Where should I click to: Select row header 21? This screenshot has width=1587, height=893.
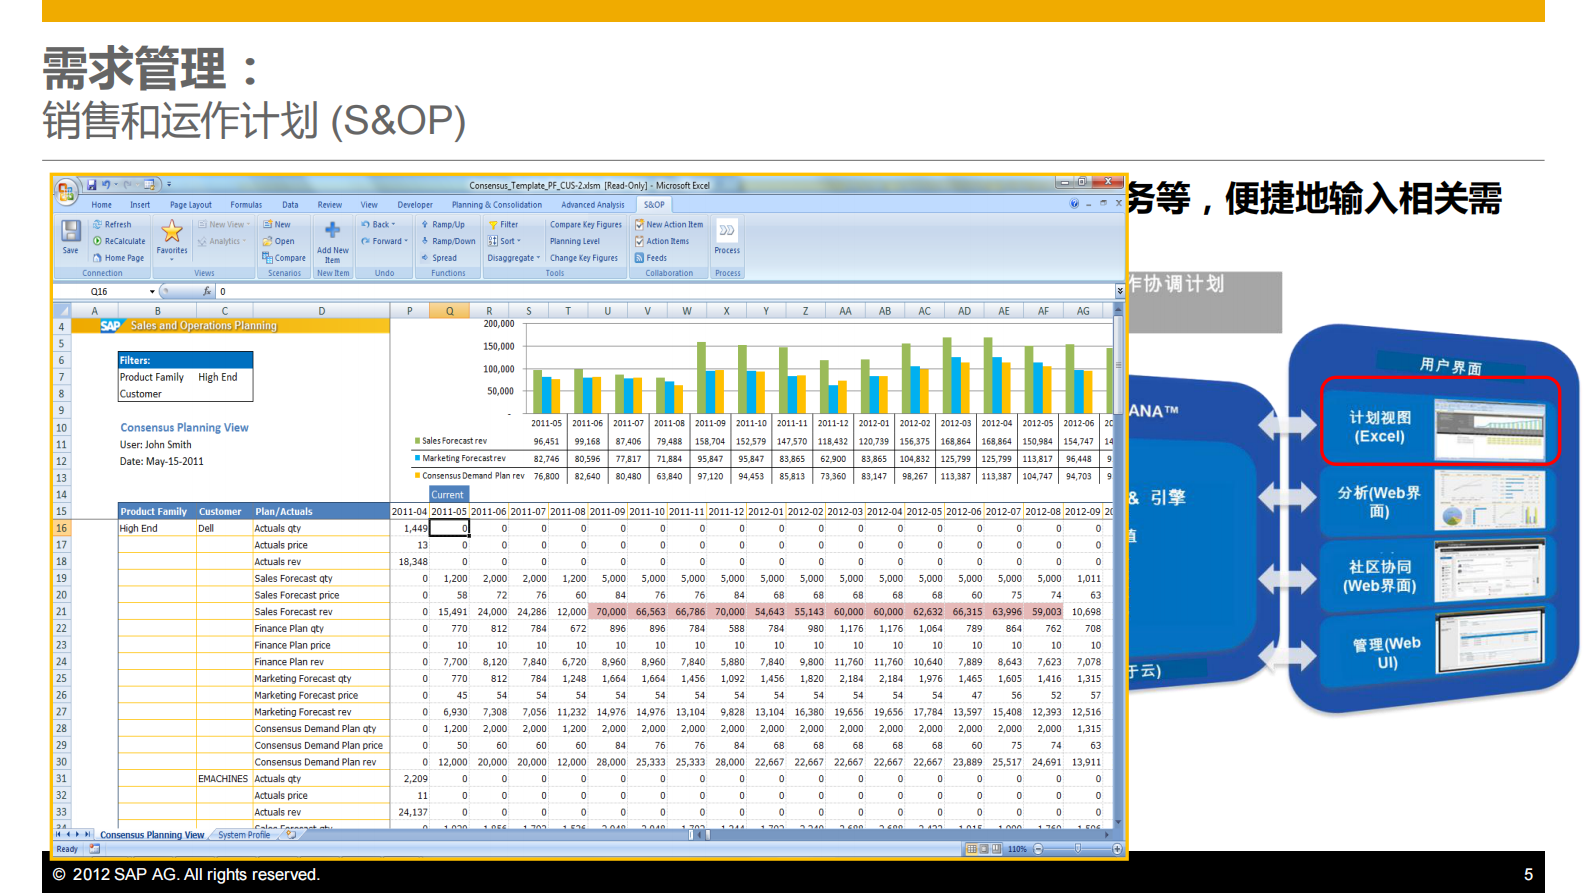coord(61,612)
